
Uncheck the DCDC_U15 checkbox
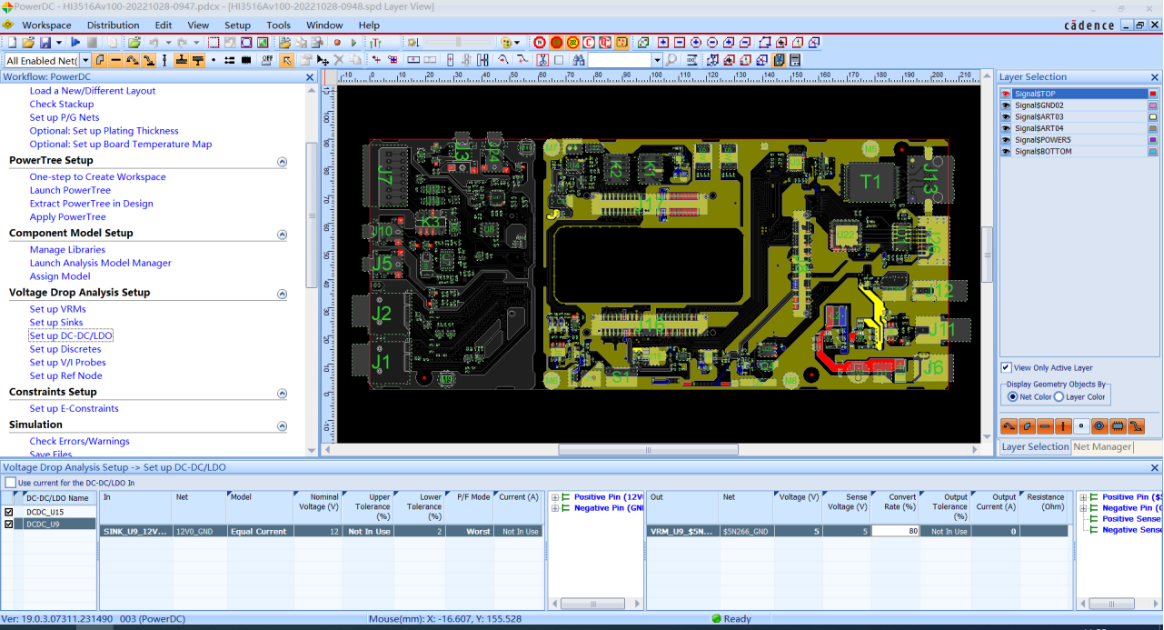pyautogui.click(x=9, y=512)
